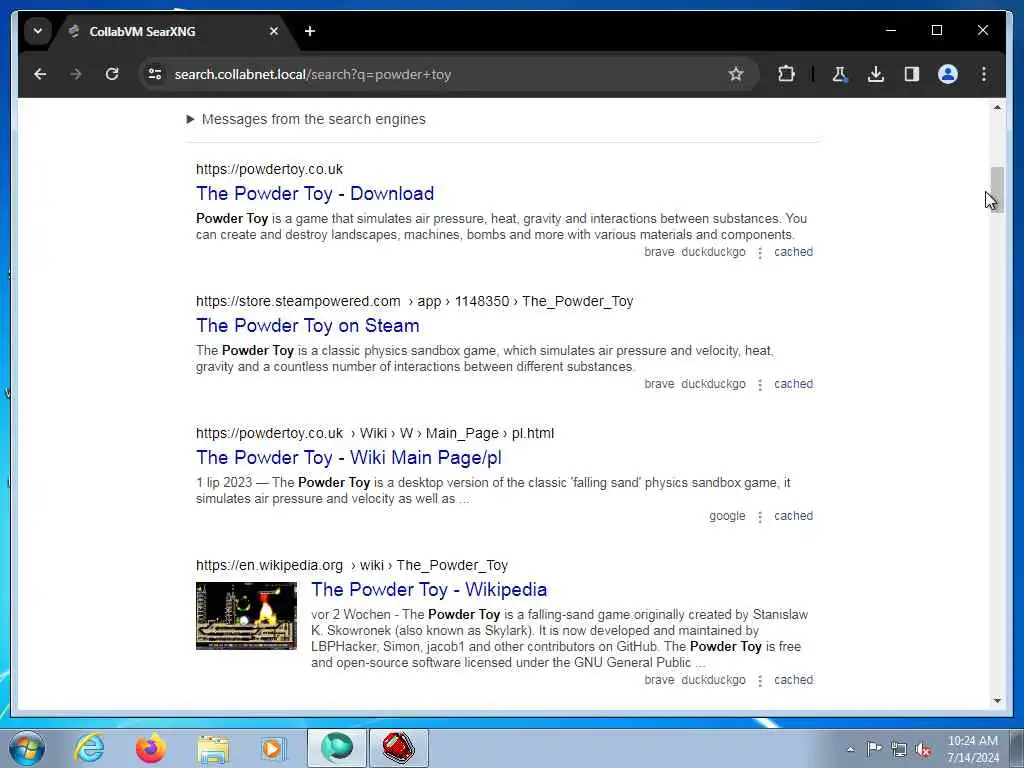
Task: Click the en.wikipedia.org URL text
Action: 269,566
